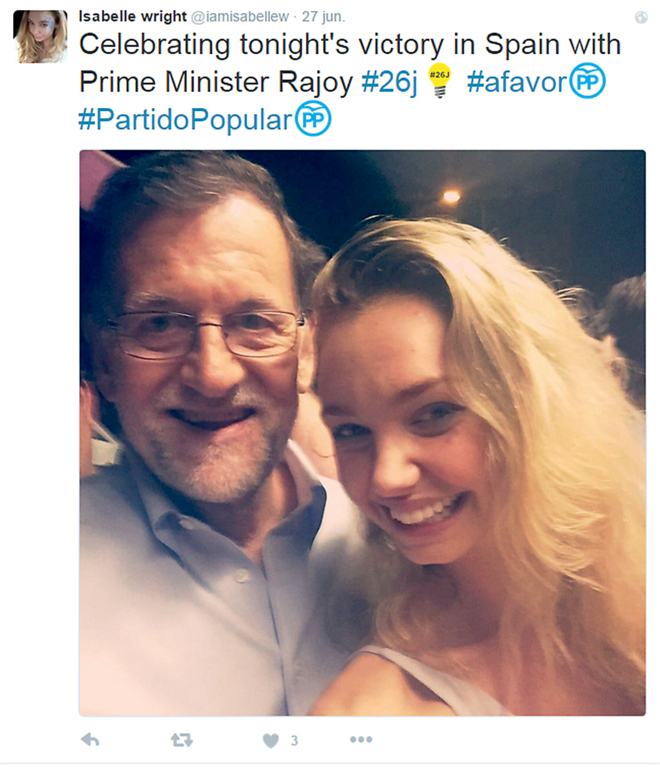Reply to Isabelle wright's tweet
Screen dimensions: 660x767
(x=90, y=740)
